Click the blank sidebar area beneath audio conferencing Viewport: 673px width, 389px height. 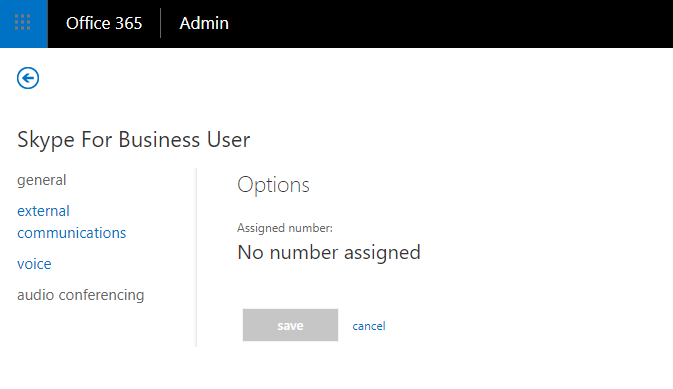(x=99, y=326)
